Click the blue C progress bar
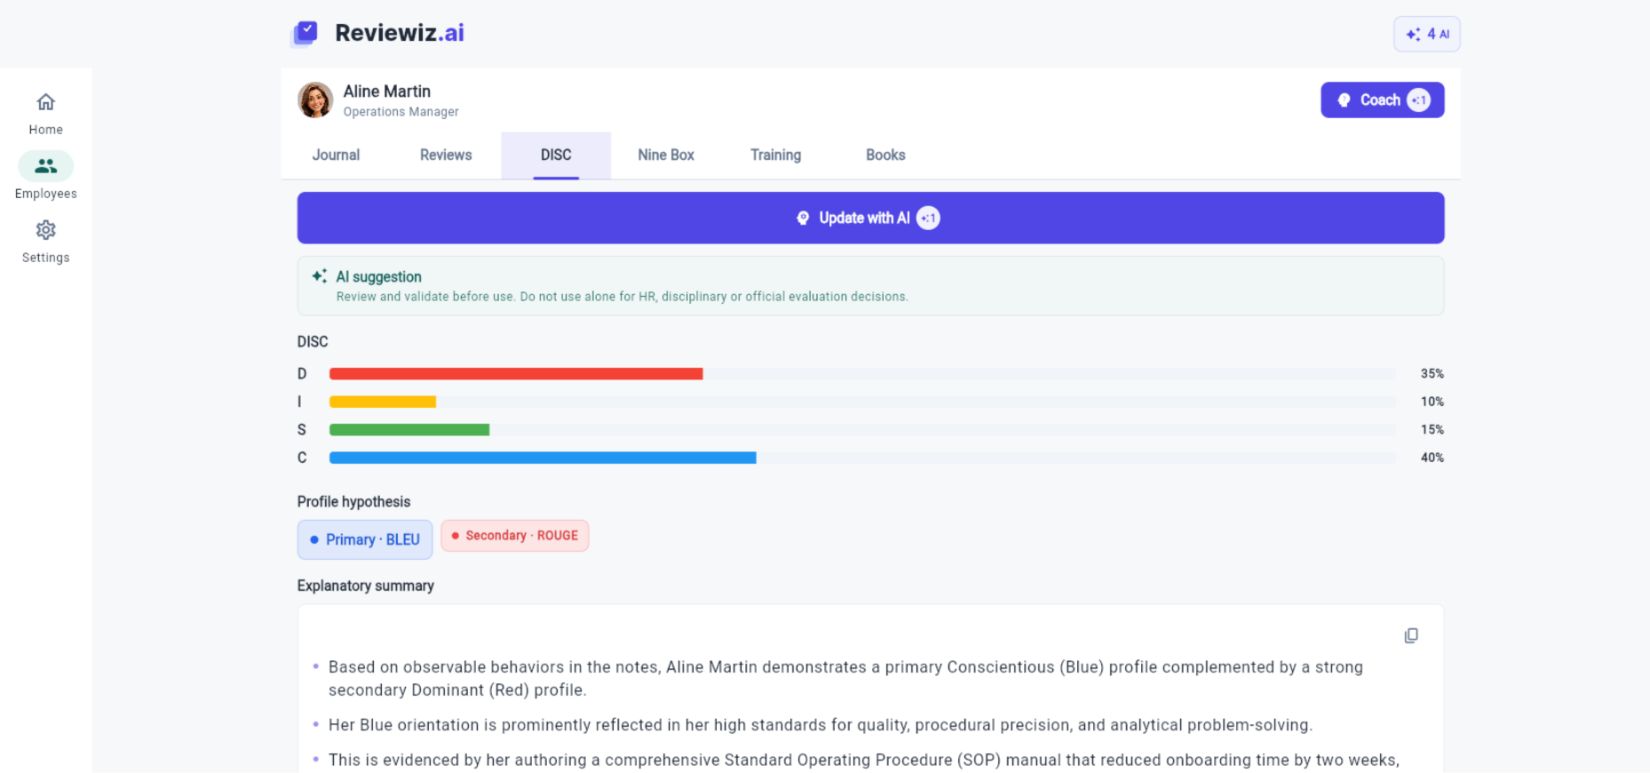1650x773 pixels. (x=543, y=458)
